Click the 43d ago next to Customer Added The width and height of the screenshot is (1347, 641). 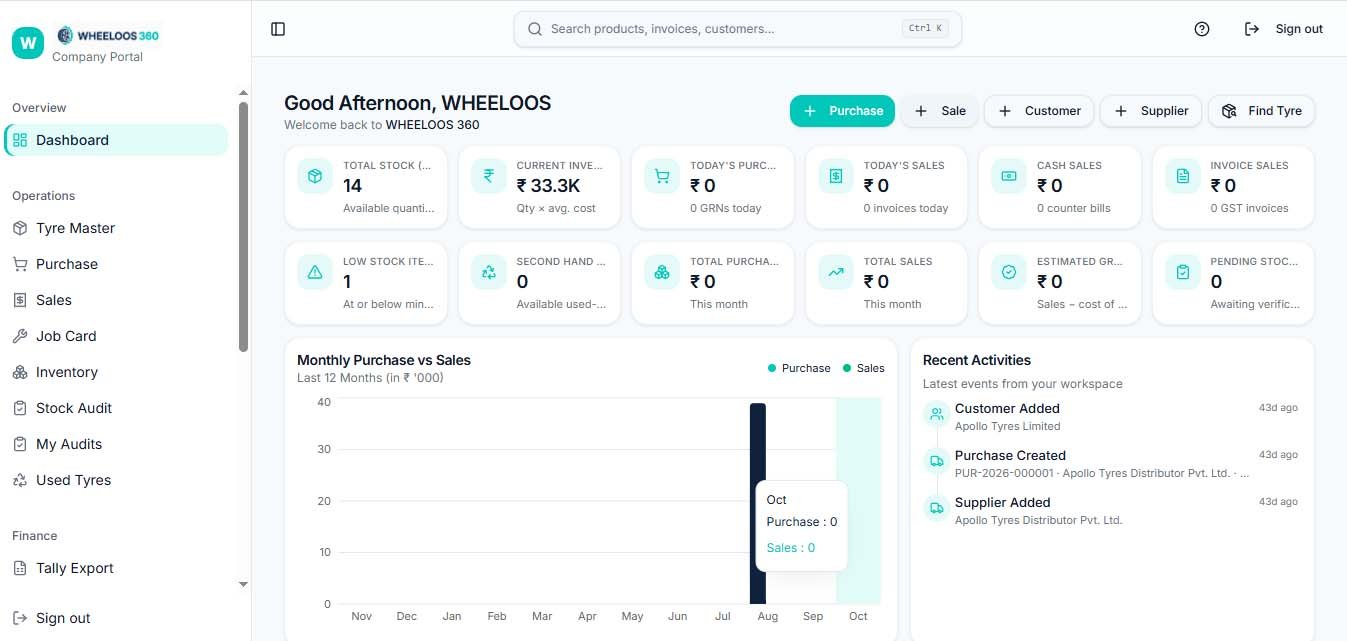[x=1278, y=408]
